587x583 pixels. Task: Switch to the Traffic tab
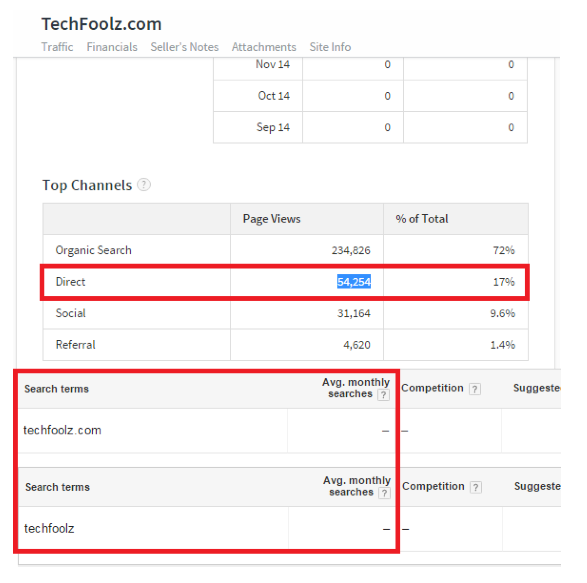tap(57, 47)
